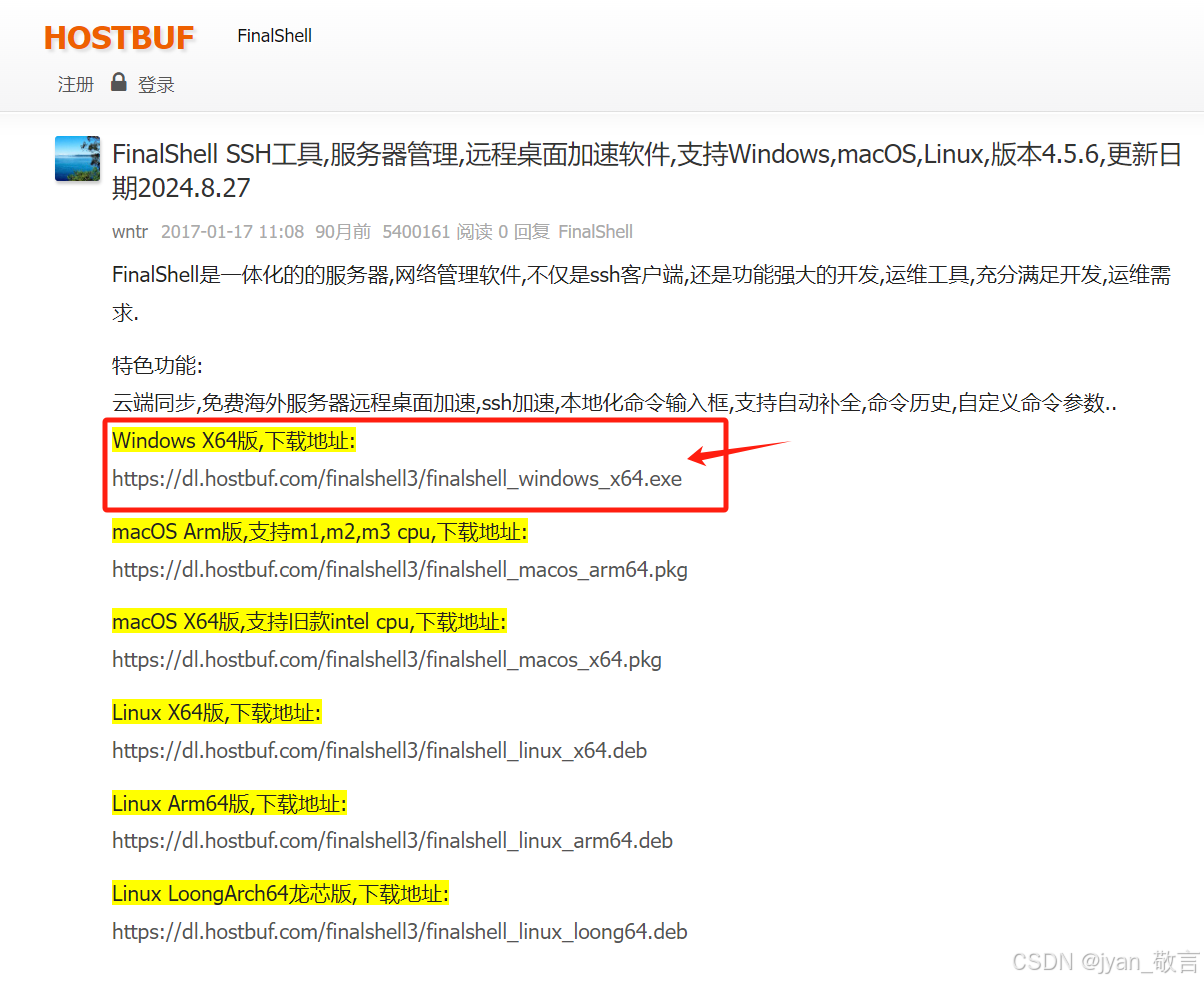The width and height of the screenshot is (1204, 981).
Task: Open author profile wntr
Action: click(130, 232)
